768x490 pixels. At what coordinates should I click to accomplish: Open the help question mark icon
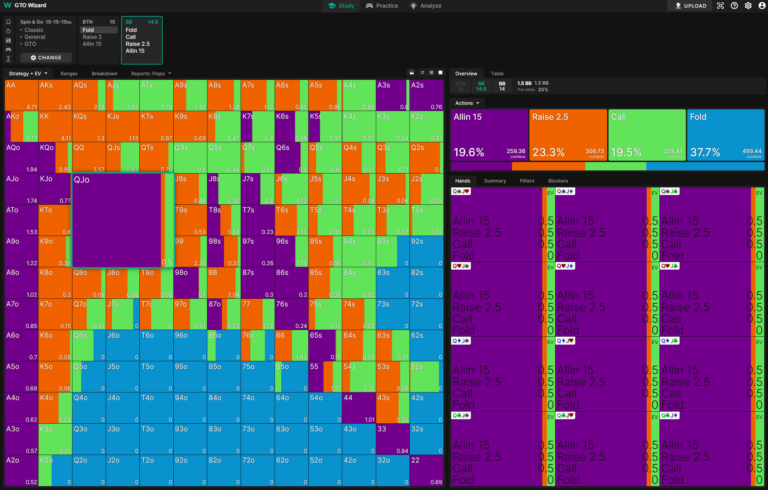[735, 6]
